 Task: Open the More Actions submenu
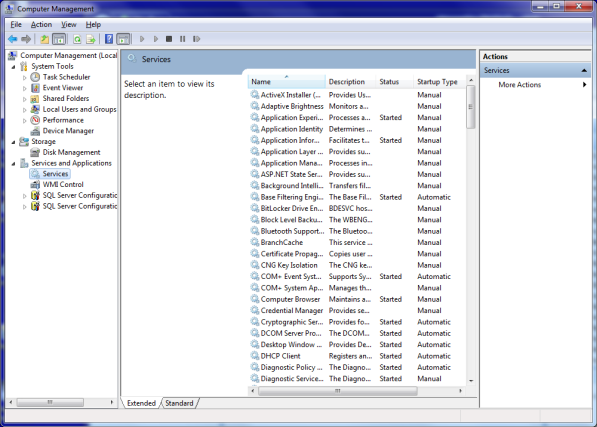(x=535, y=84)
